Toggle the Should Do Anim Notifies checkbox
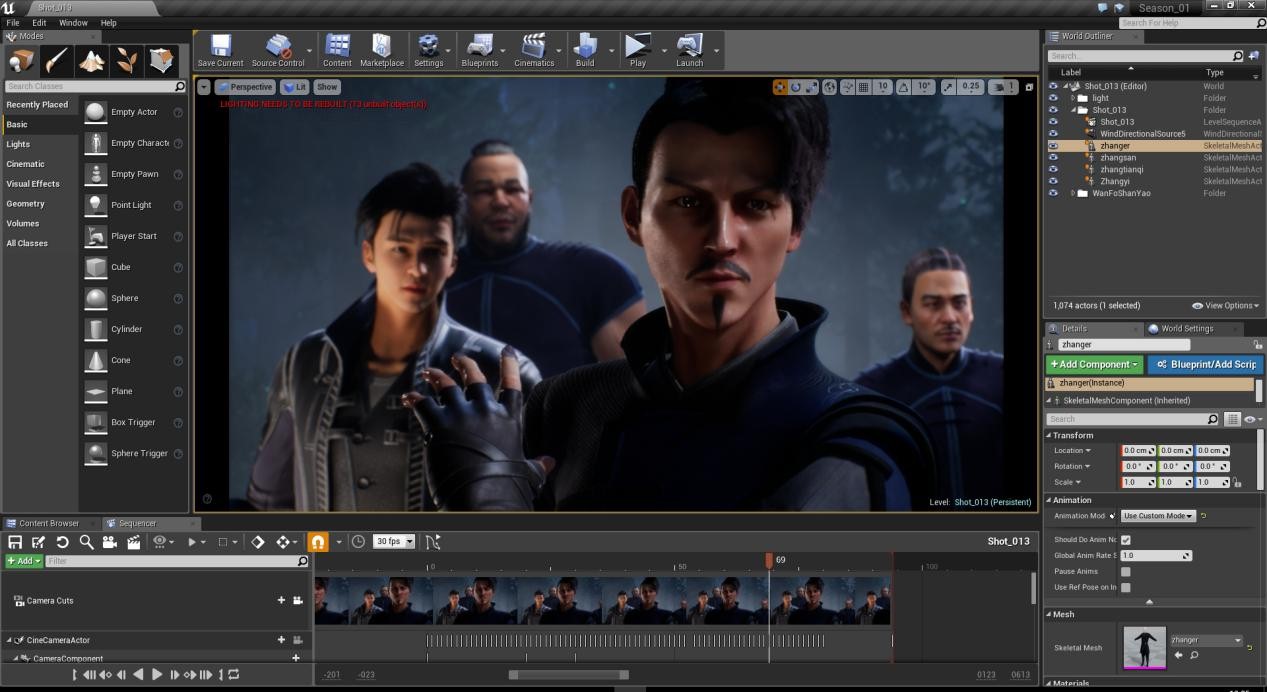Image resolution: width=1267 pixels, height=692 pixels. coord(1126,540)
